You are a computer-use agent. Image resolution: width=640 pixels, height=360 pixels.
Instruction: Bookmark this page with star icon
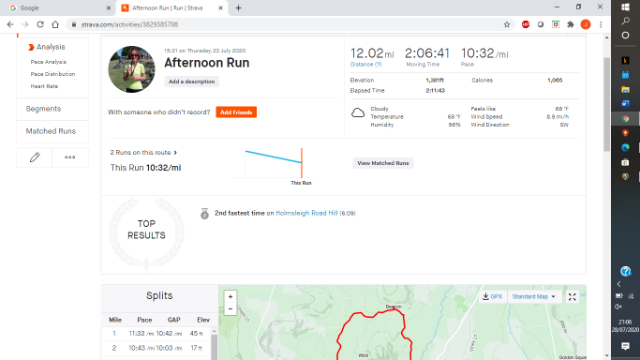pyautogui.click(x=507, y=24)
